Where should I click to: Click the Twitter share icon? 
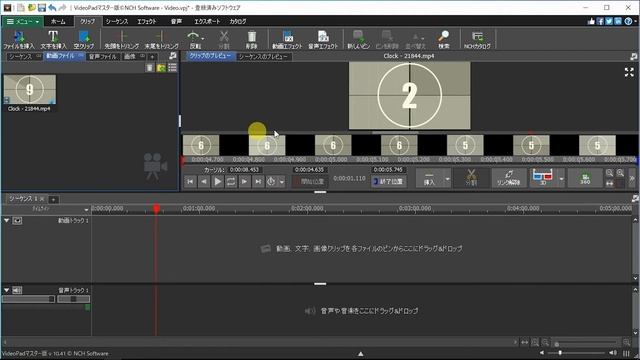(609, 21)
